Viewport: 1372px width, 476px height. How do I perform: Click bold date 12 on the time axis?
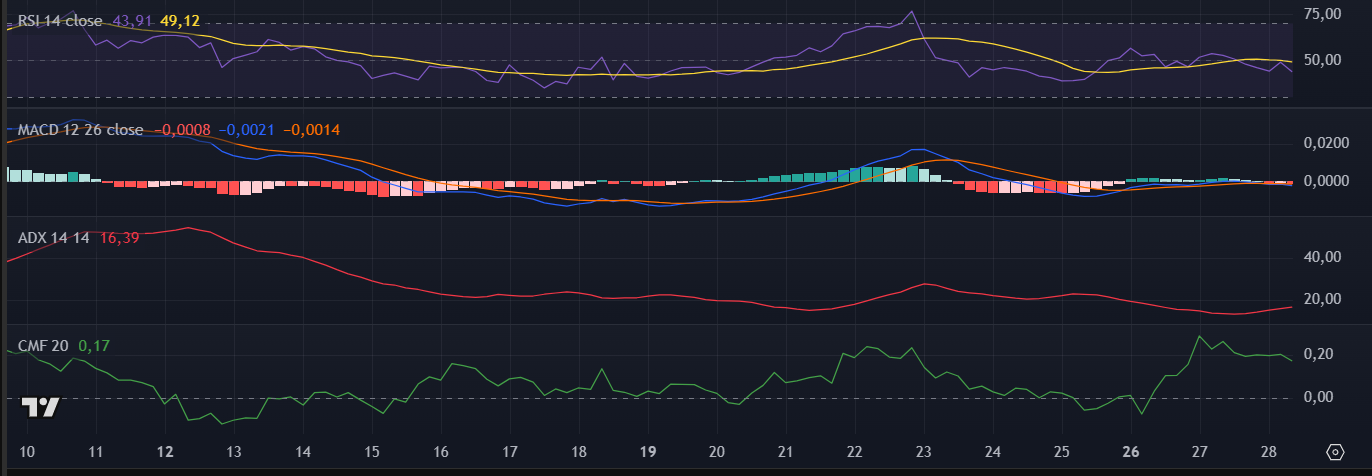tap(165, 451)
